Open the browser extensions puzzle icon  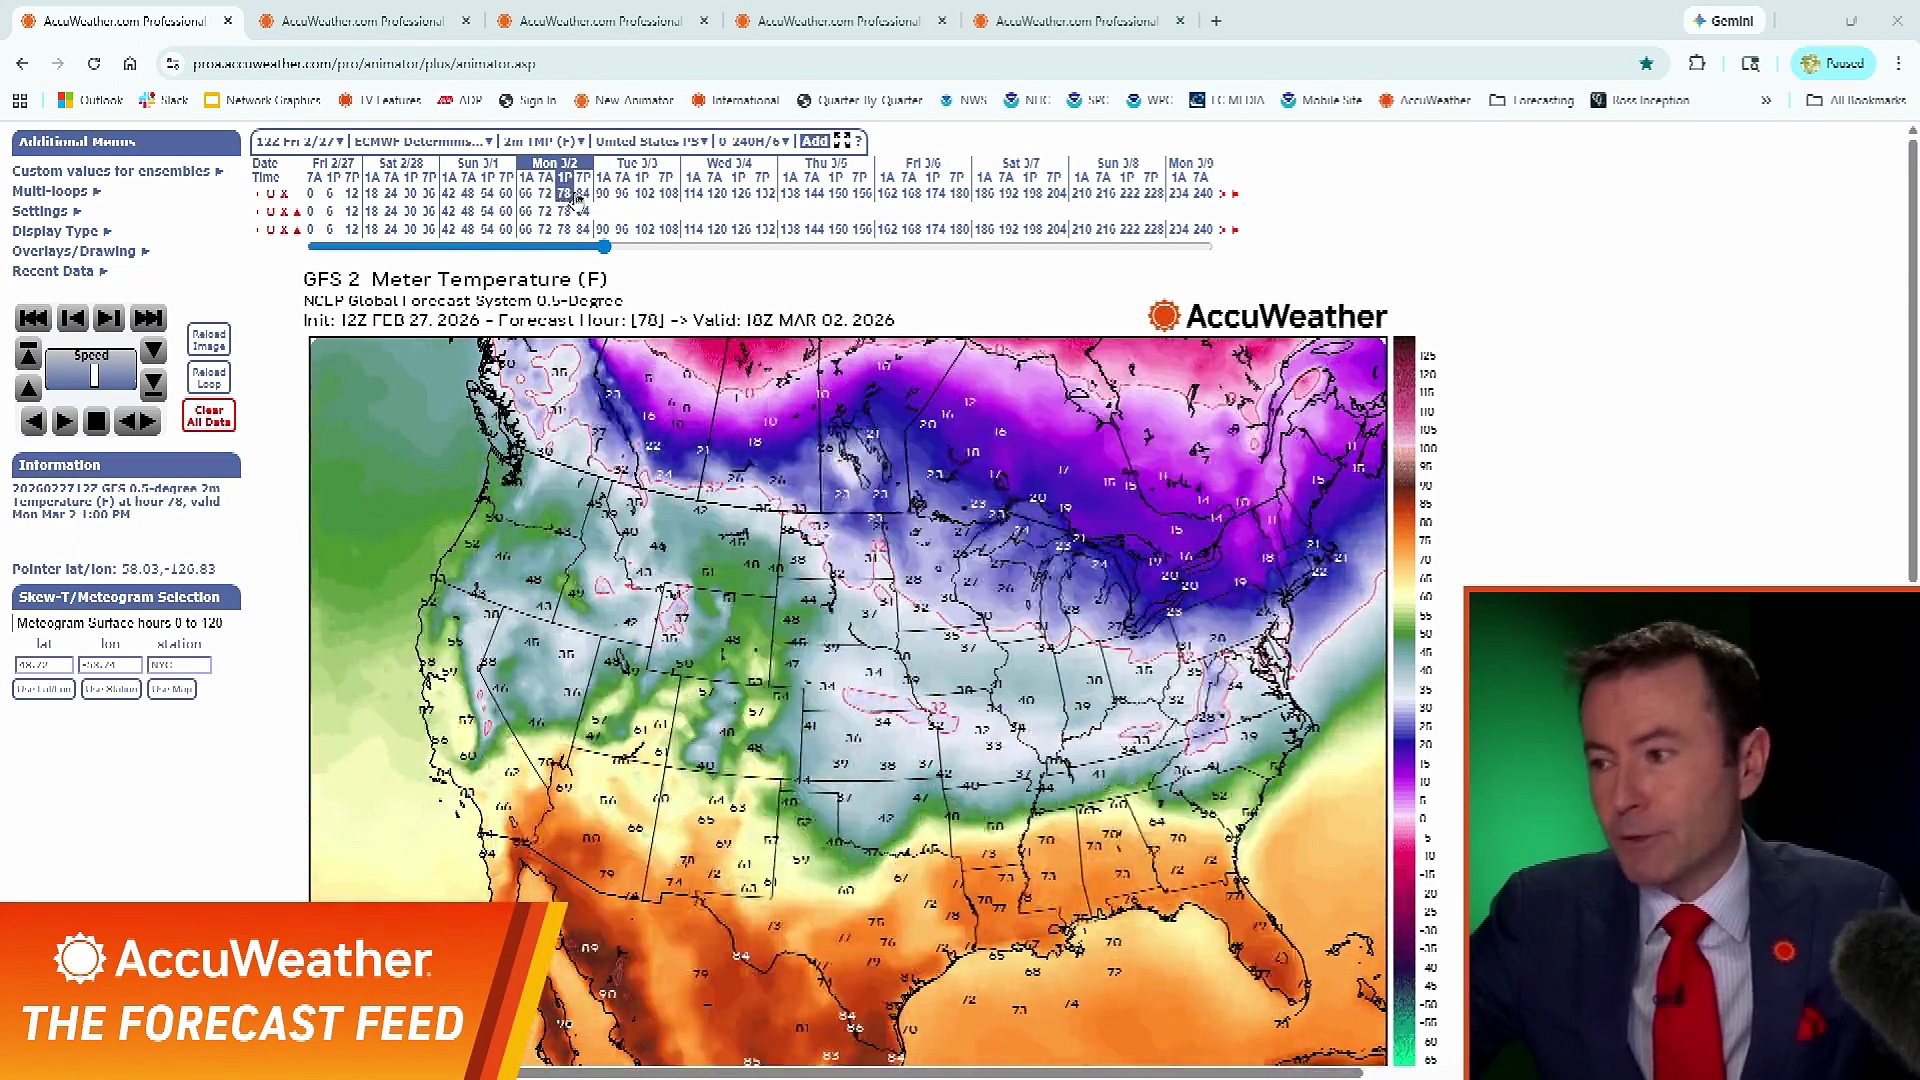1697,63
